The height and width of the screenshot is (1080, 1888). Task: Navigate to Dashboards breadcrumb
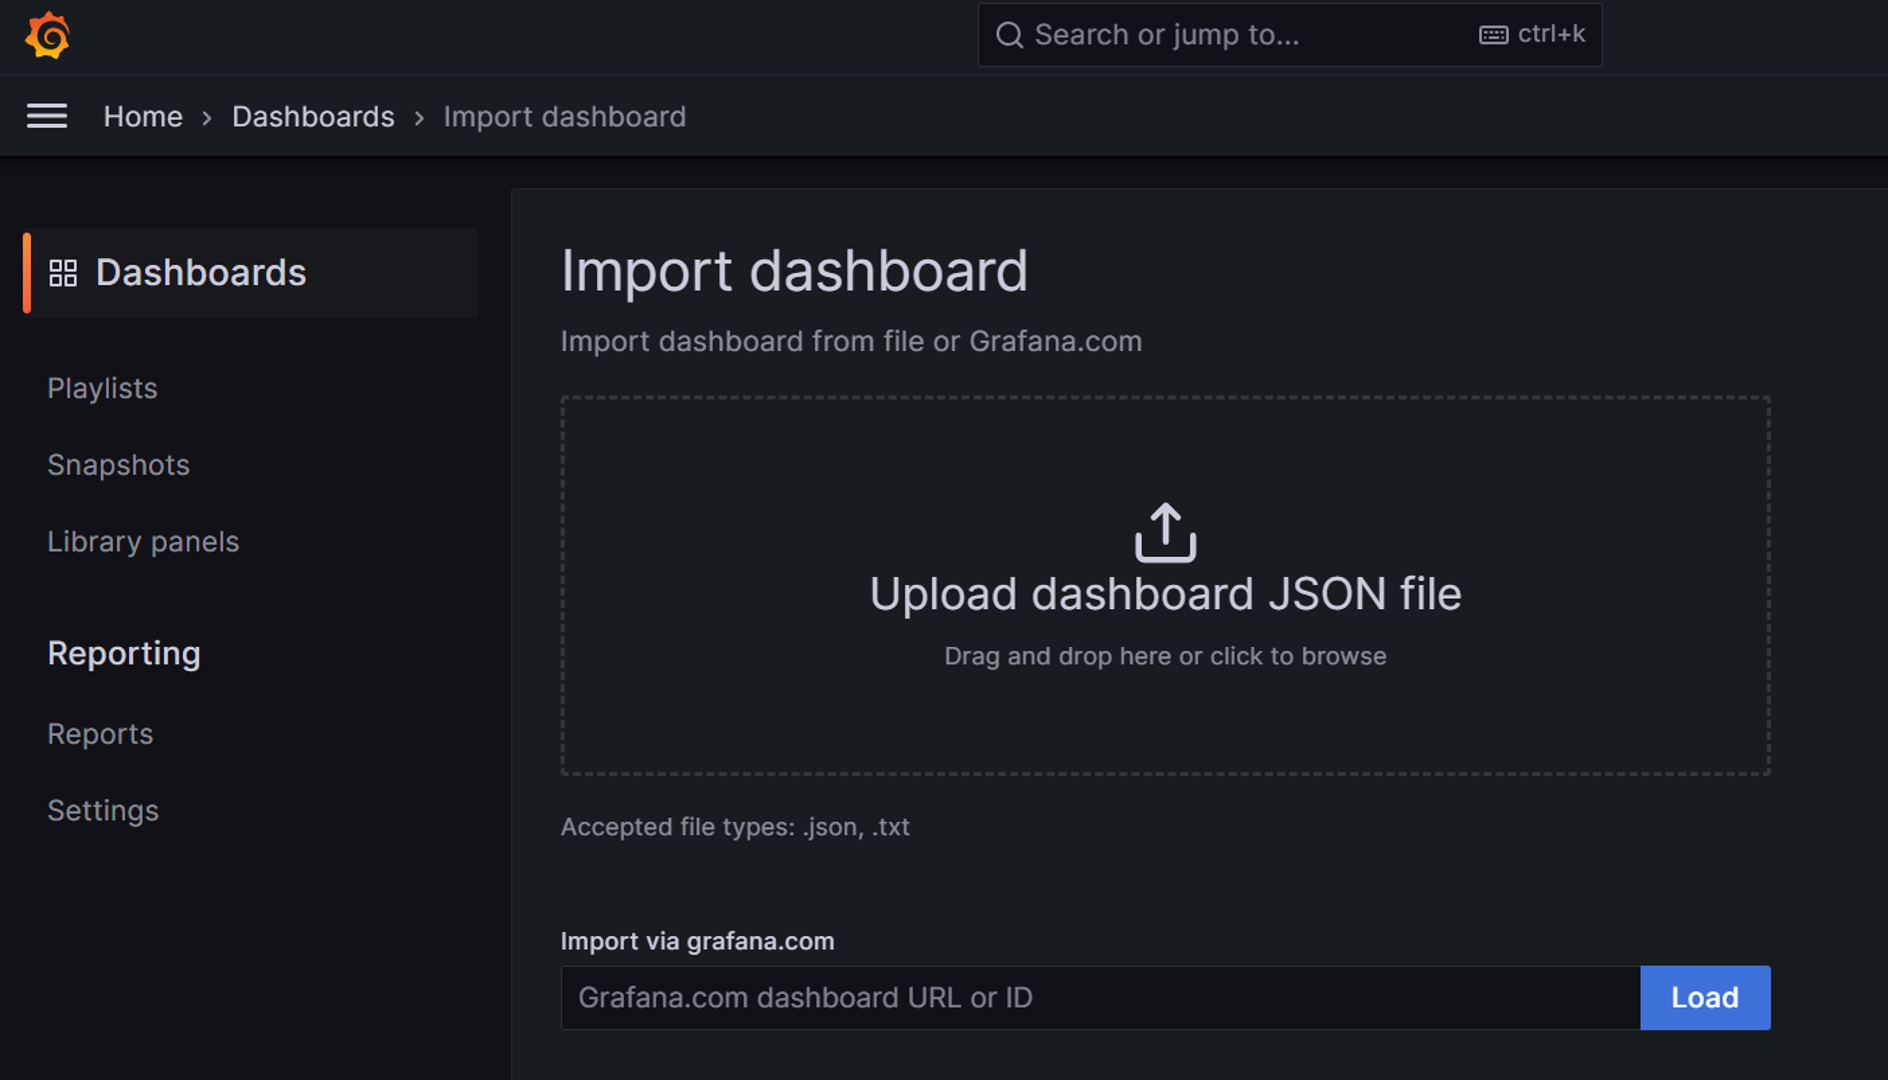(x=313, y=117)
